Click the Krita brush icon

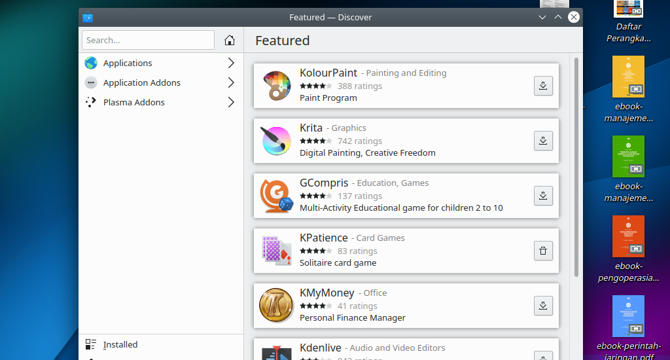(x=276, y=141)
